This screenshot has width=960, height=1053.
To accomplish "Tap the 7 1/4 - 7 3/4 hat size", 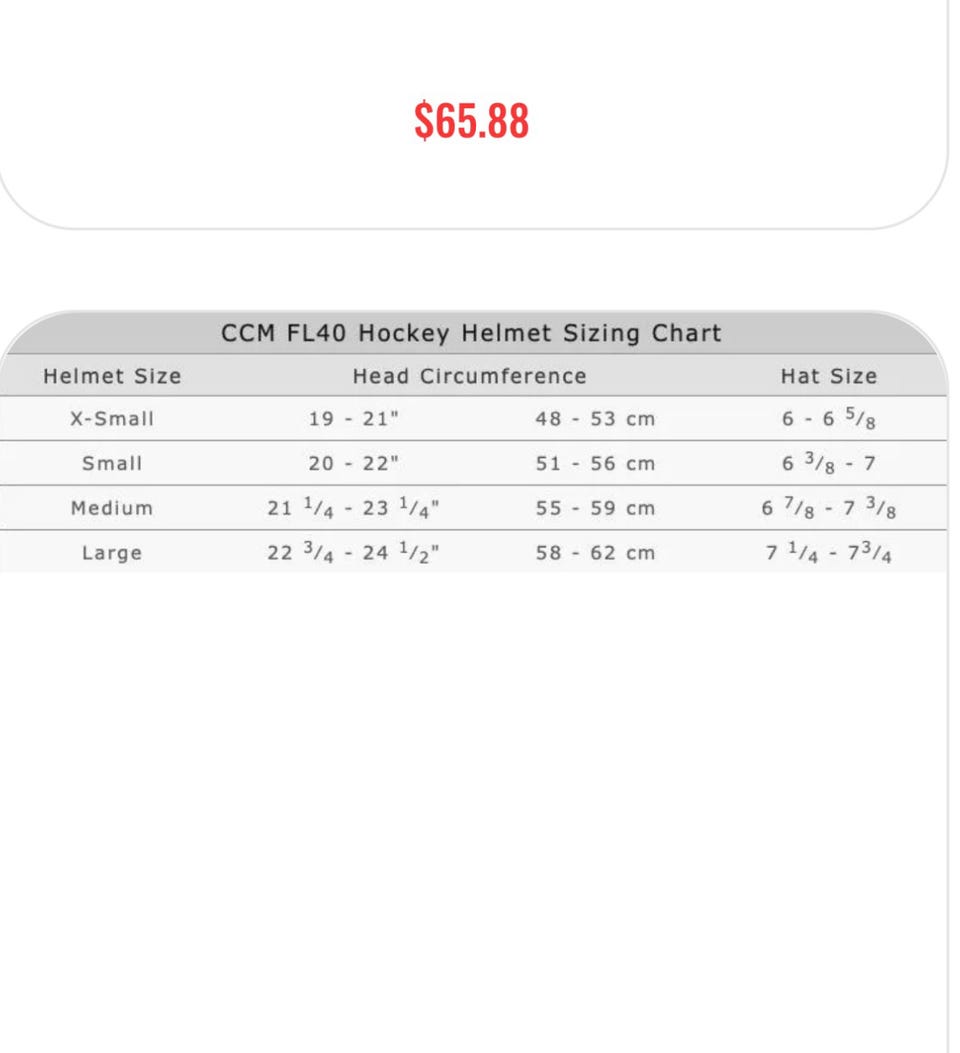I will tap(829, 553).
